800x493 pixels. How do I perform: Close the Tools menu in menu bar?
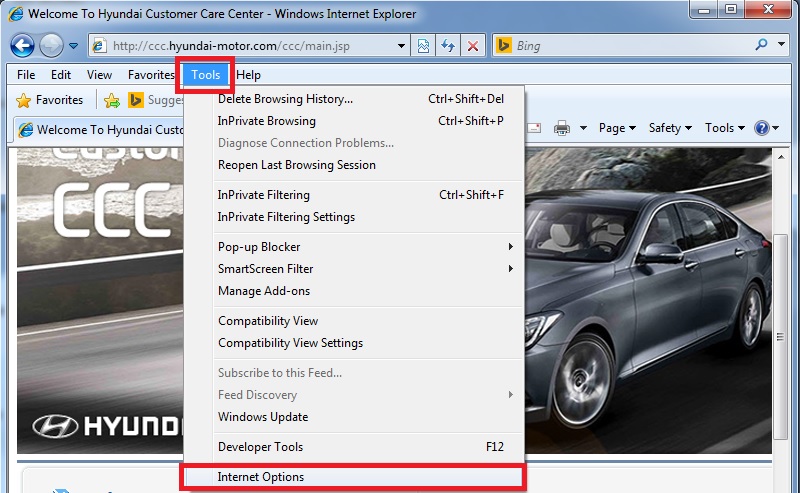tap(206, 75)
